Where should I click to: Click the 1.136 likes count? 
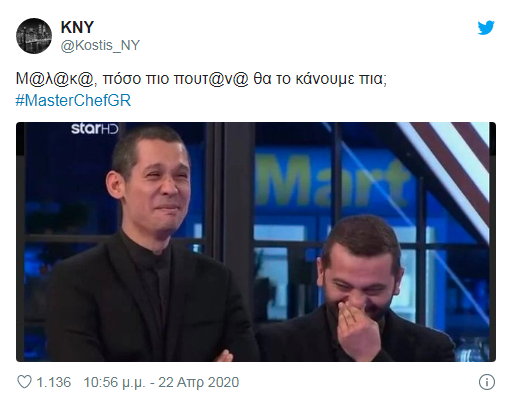pyautogui.click(x=54, y=382)
